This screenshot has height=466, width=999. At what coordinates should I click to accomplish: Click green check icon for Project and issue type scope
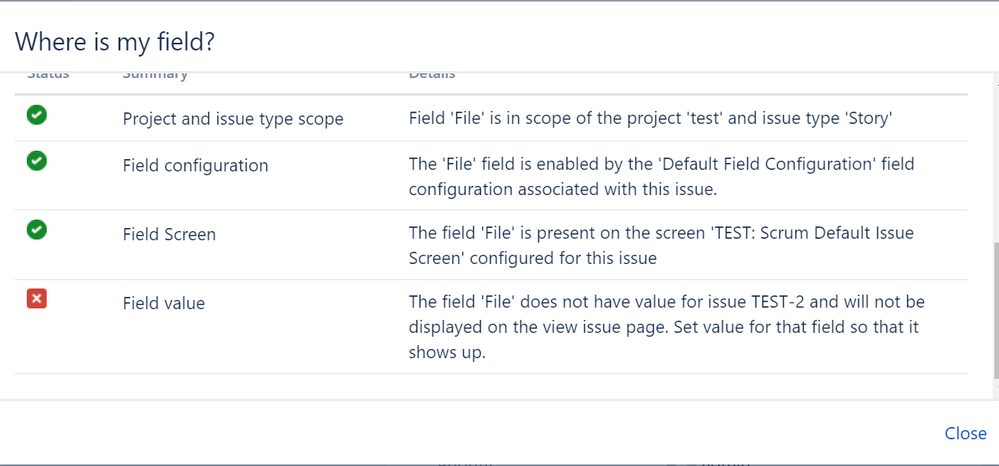(x=37, y=115)
